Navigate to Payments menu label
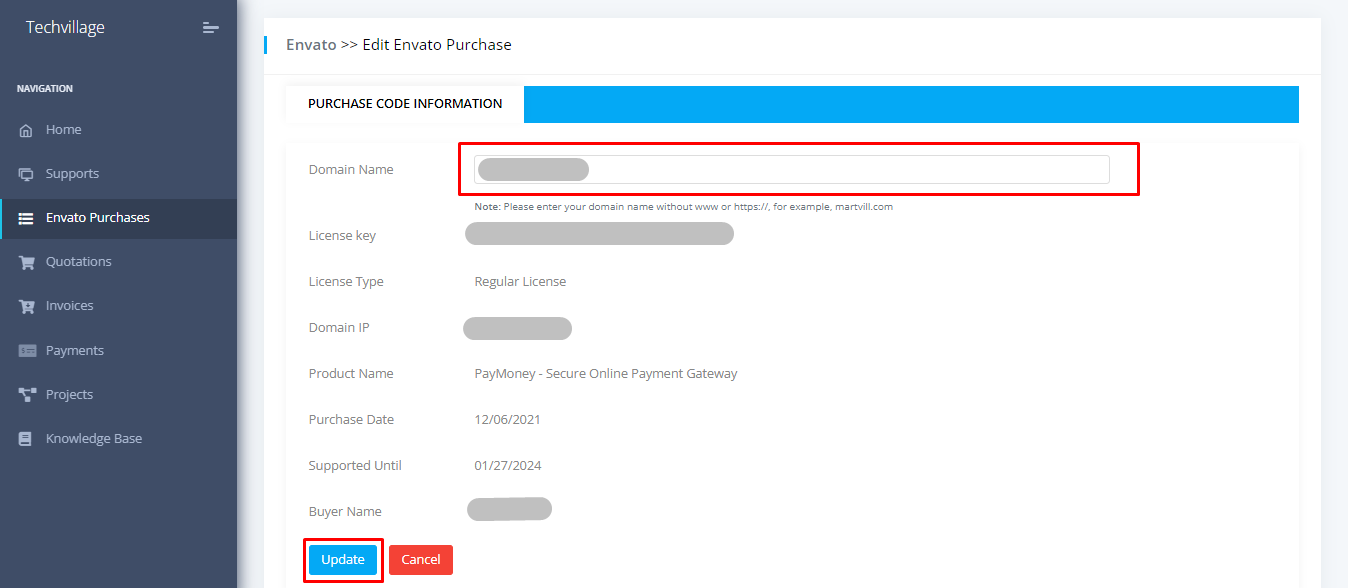This screenshot has width=1348, height=588. coord(75,351)
